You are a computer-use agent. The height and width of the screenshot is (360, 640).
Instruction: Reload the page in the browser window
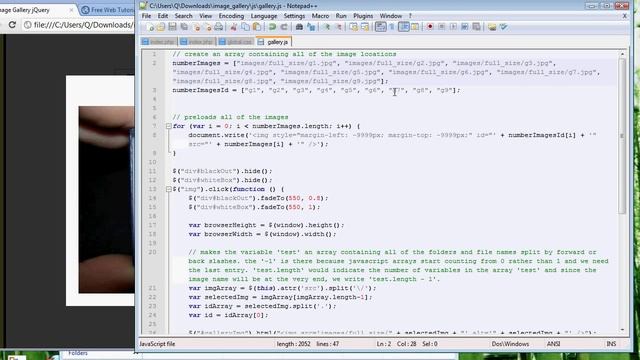coord(12,25)
